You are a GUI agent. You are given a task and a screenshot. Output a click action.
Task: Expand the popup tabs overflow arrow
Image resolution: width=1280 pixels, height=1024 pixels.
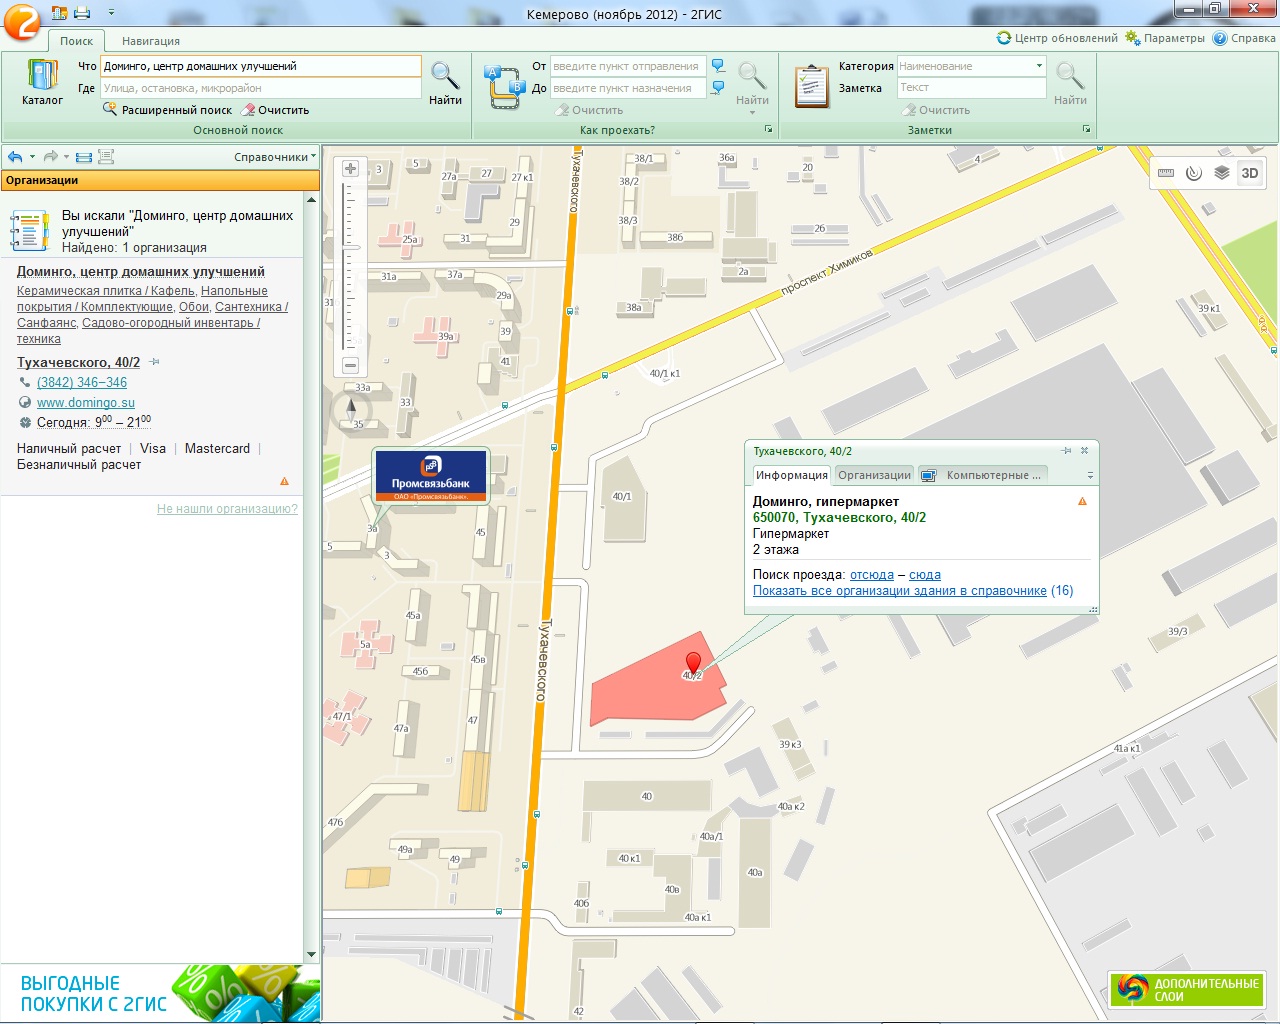[1090, 476]
